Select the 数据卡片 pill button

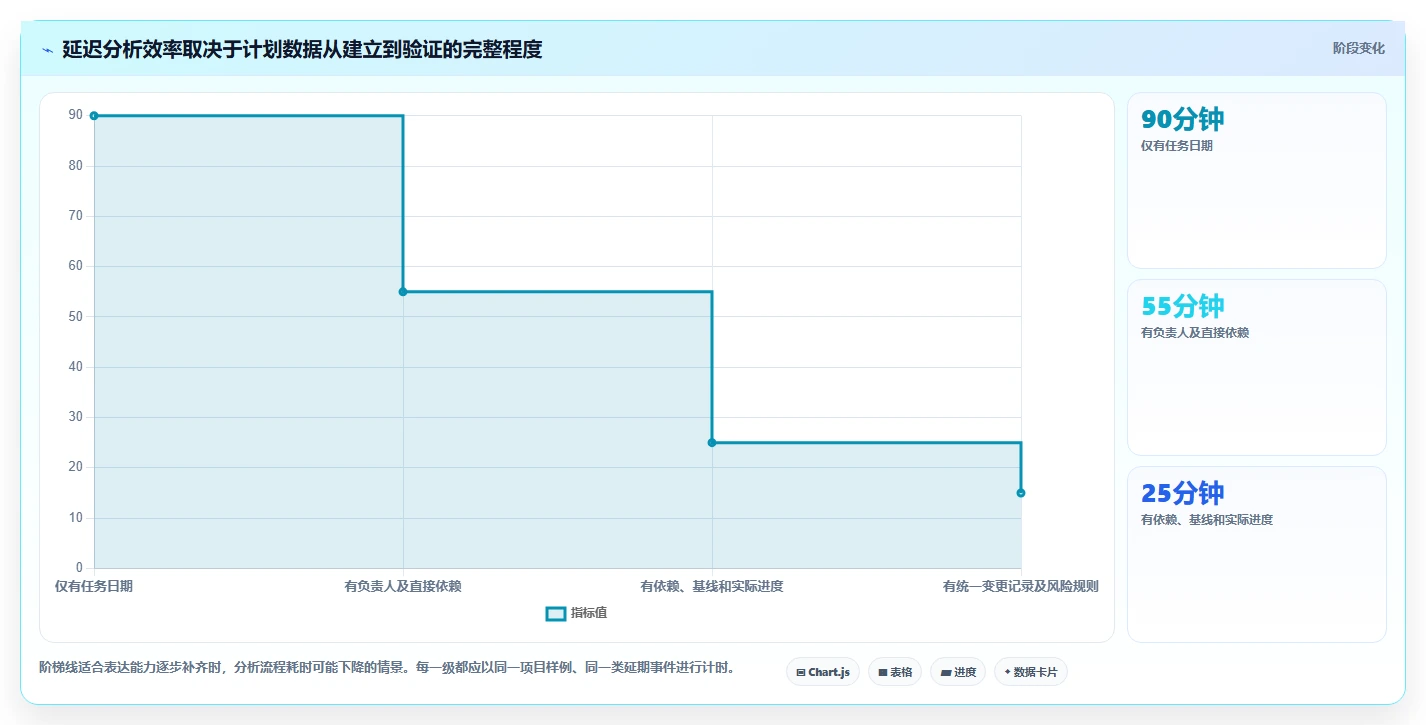(1031, 672)
